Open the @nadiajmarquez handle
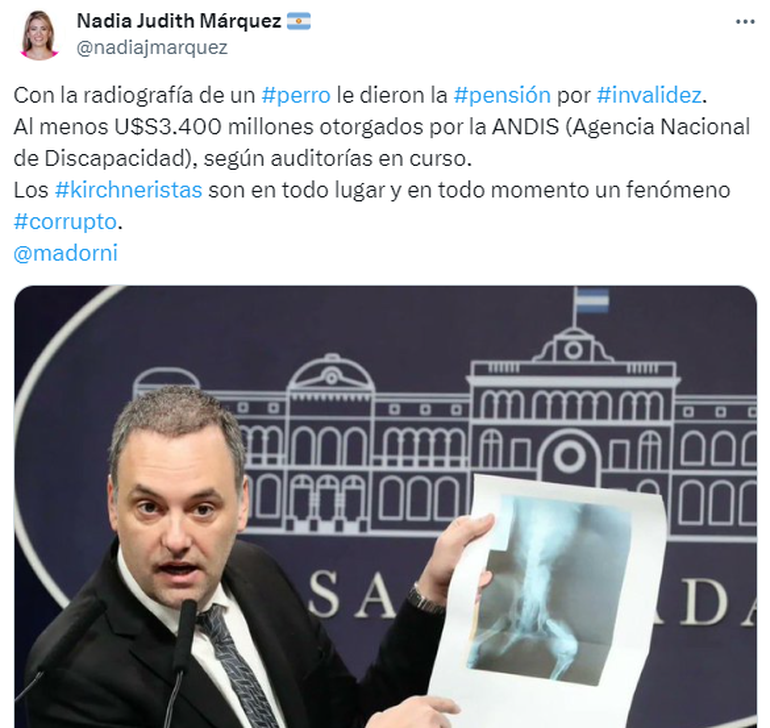770x728 pixels. tap(152, 48)
